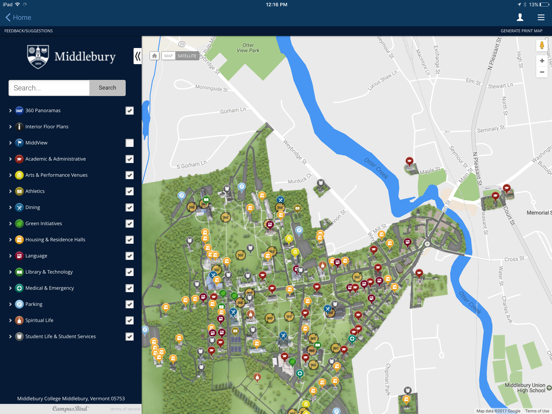Click the MiddView flag icon
The width and height of the screenshot is (552, 414).
click(x=19, y=143)
